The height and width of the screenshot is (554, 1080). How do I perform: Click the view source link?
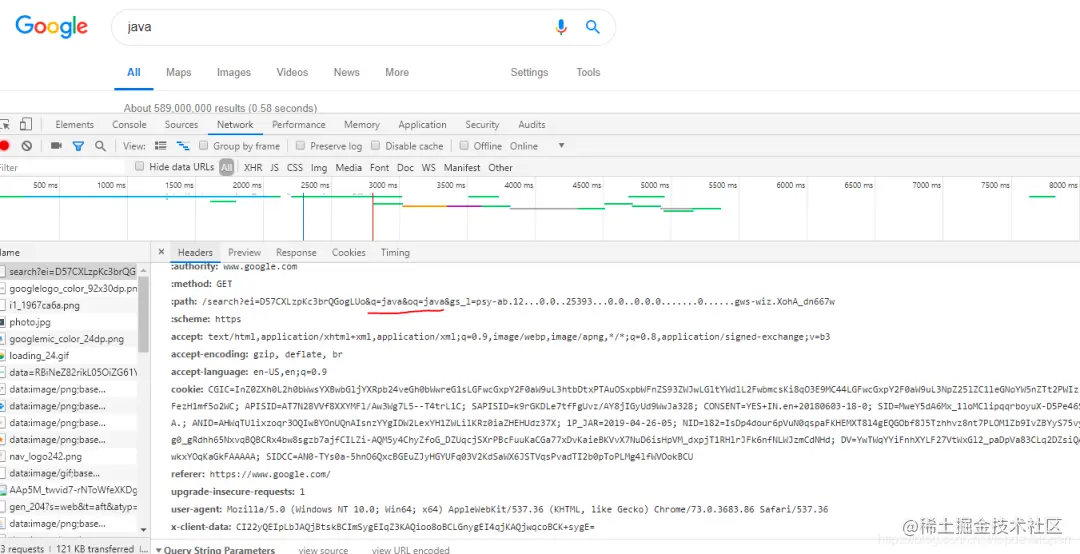(323, 550)
